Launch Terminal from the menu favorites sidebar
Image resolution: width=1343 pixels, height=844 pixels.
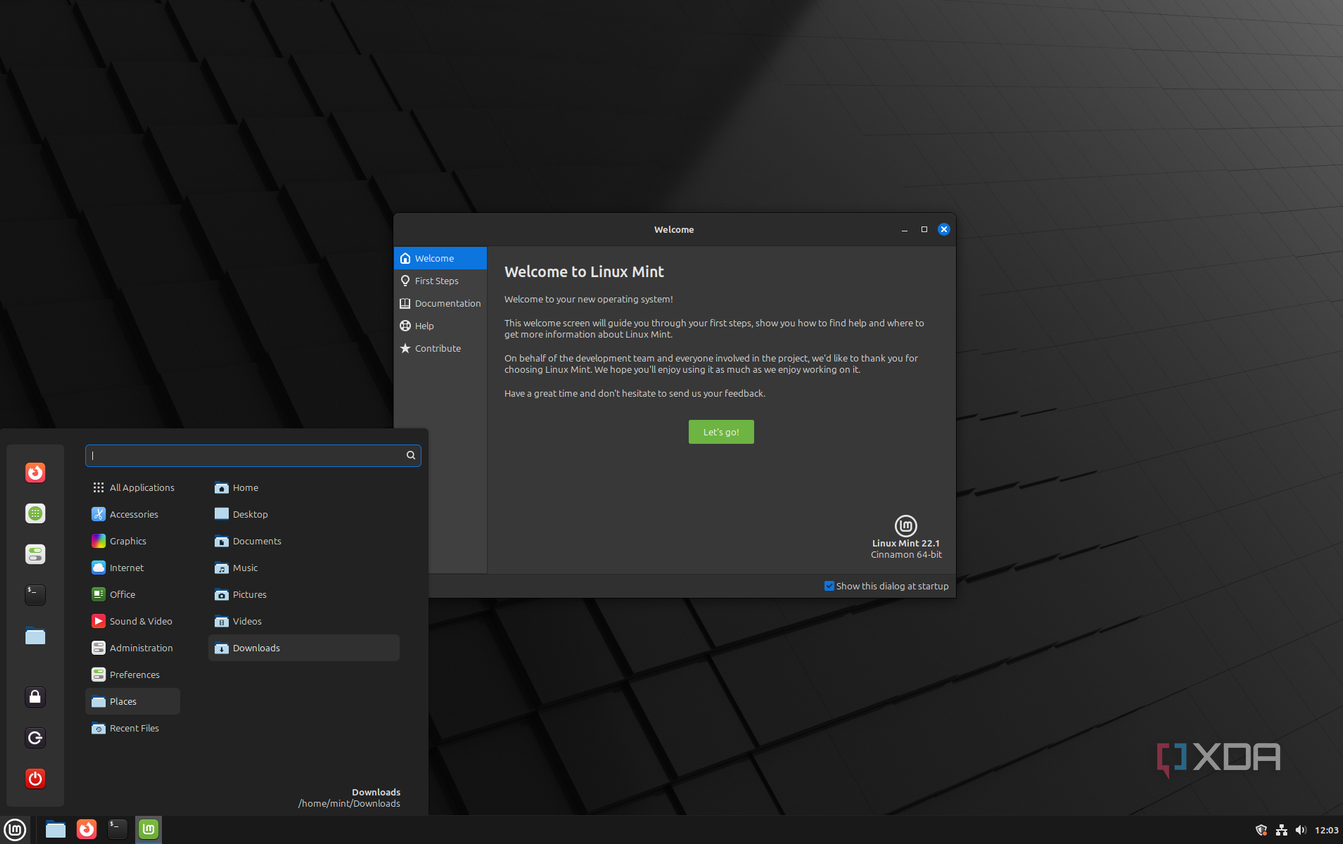[x=35, y=595]
